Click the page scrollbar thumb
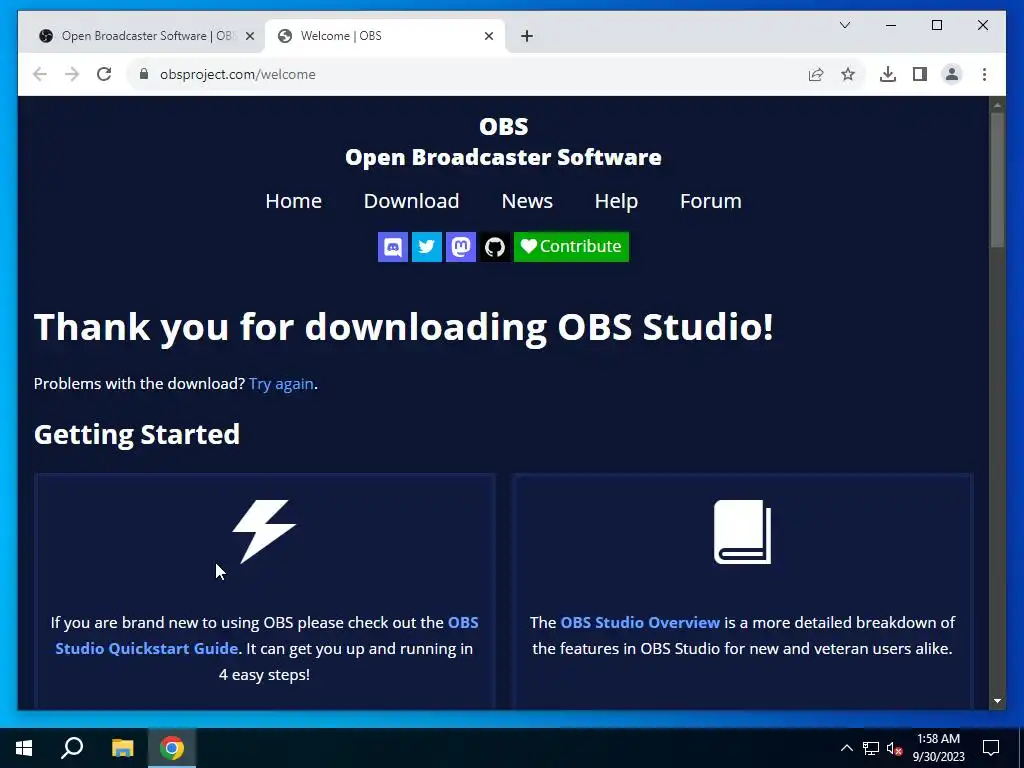Image resolution: width=1024 pixels, height=768 pixels. pos(997,181)
